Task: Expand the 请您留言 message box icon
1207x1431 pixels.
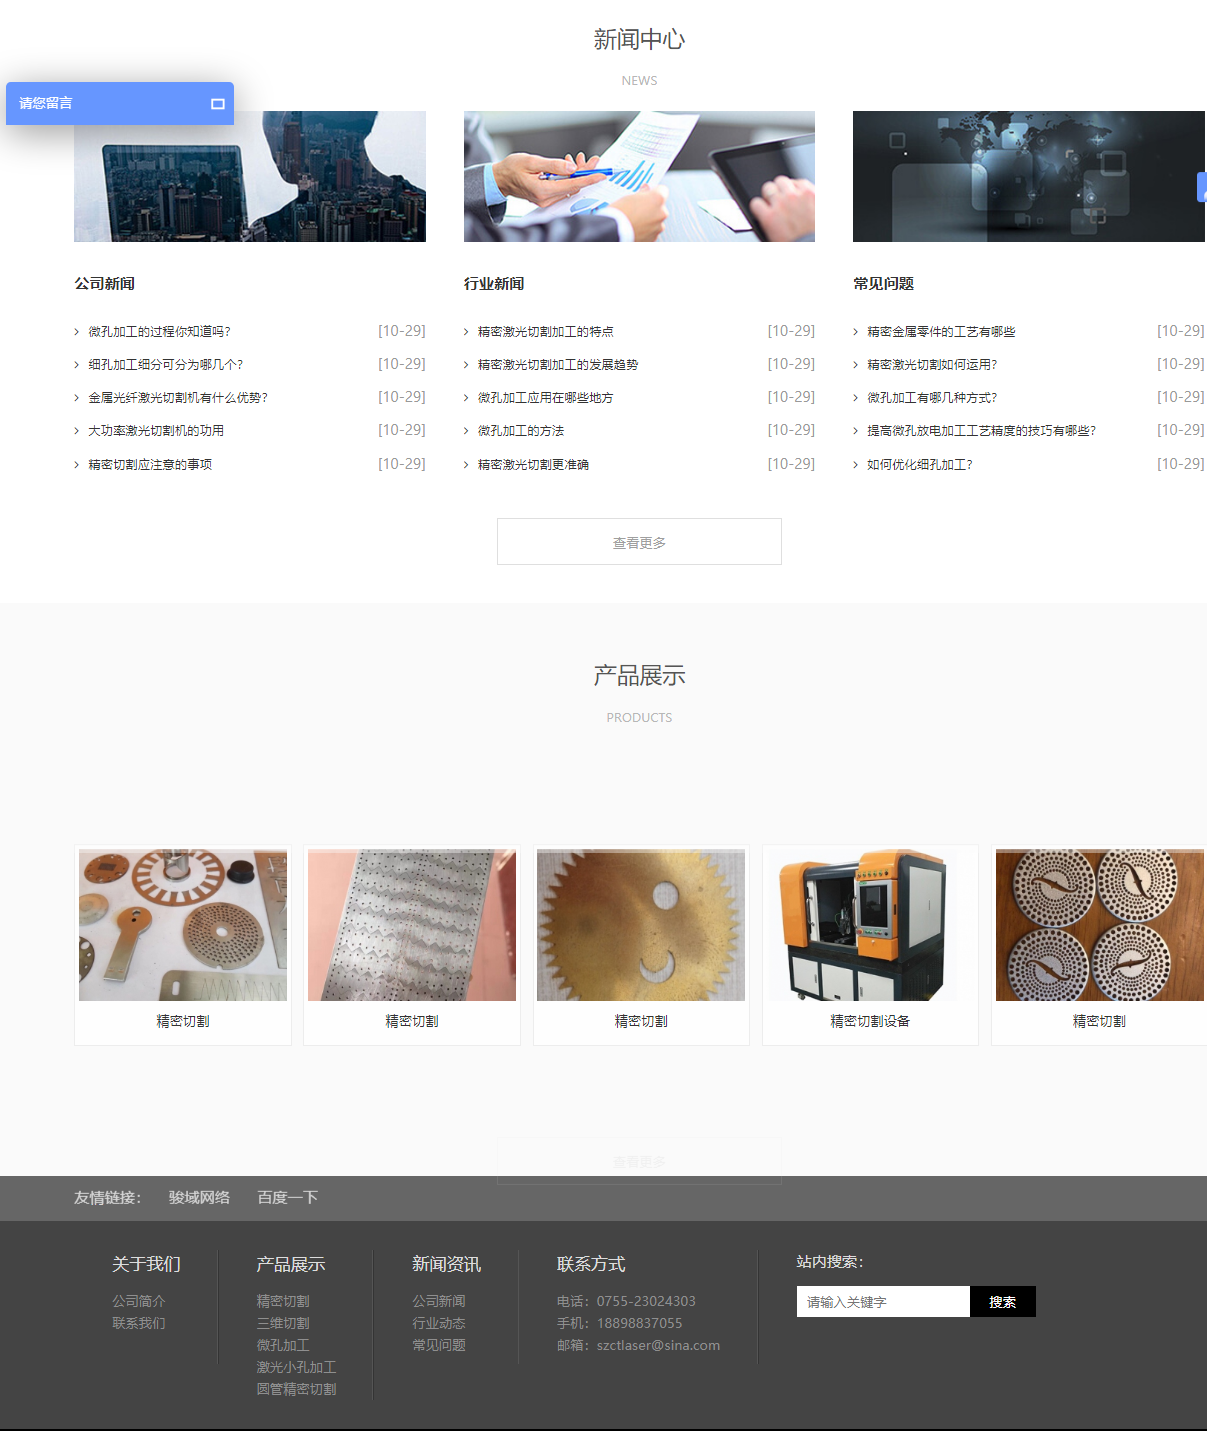Action: tap(217, 104)
